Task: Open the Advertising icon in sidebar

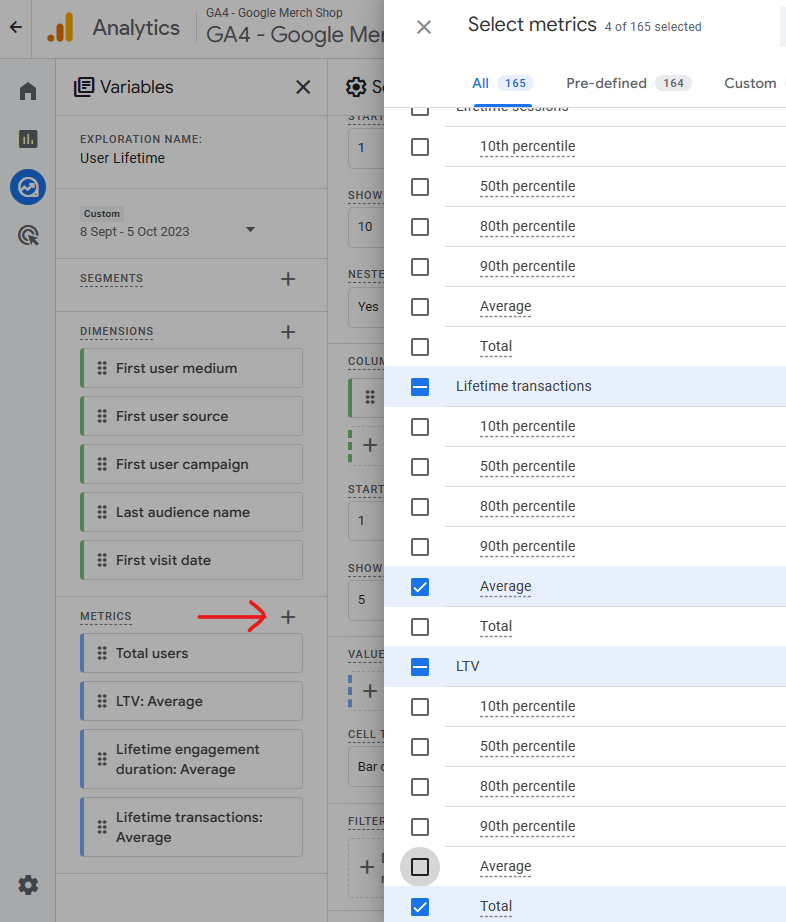Action: 28,236
